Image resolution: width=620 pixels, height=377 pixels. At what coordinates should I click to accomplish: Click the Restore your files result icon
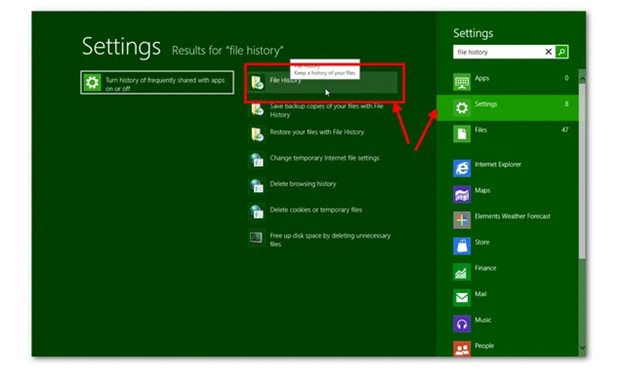pyautogui.click(x=257, y=135)
